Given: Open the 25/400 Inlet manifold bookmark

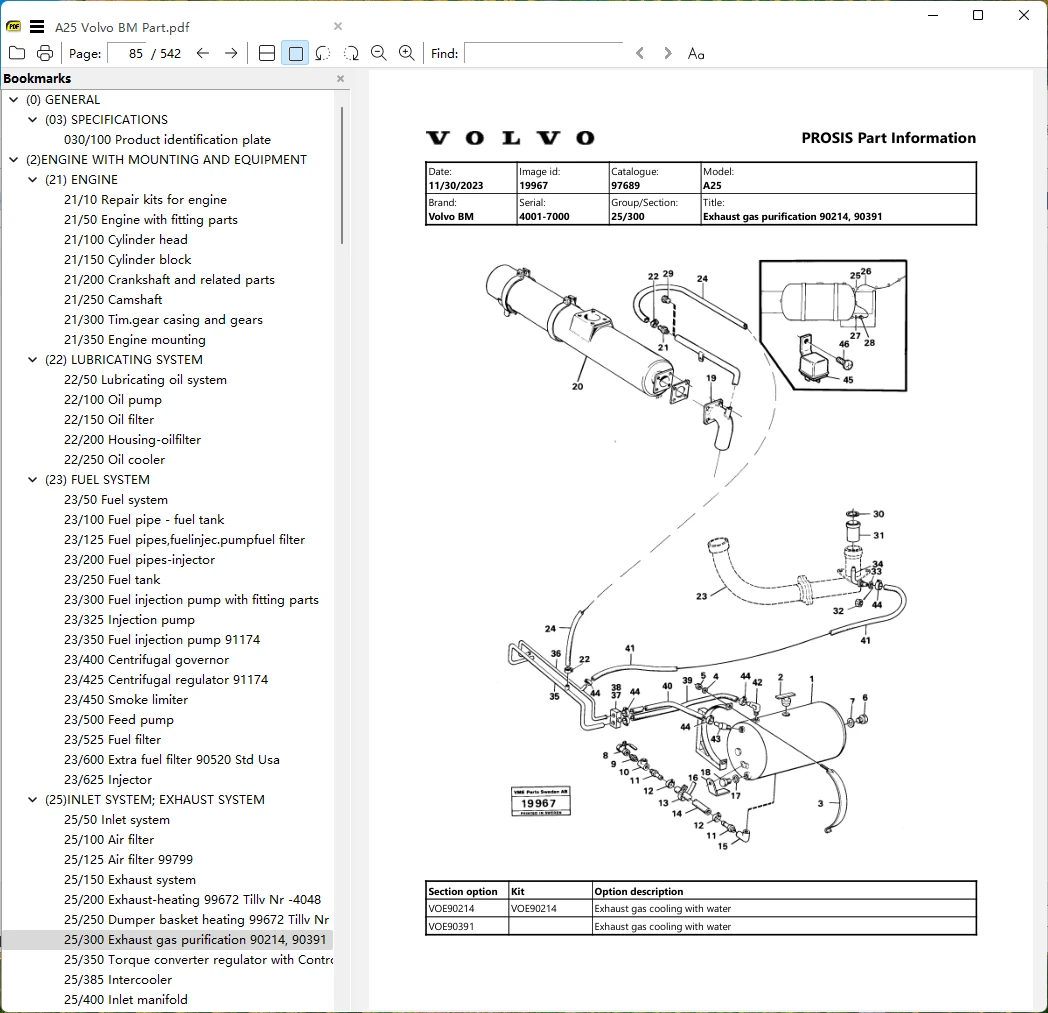Looking at the screenshot, I should [x=126, y=1000].
